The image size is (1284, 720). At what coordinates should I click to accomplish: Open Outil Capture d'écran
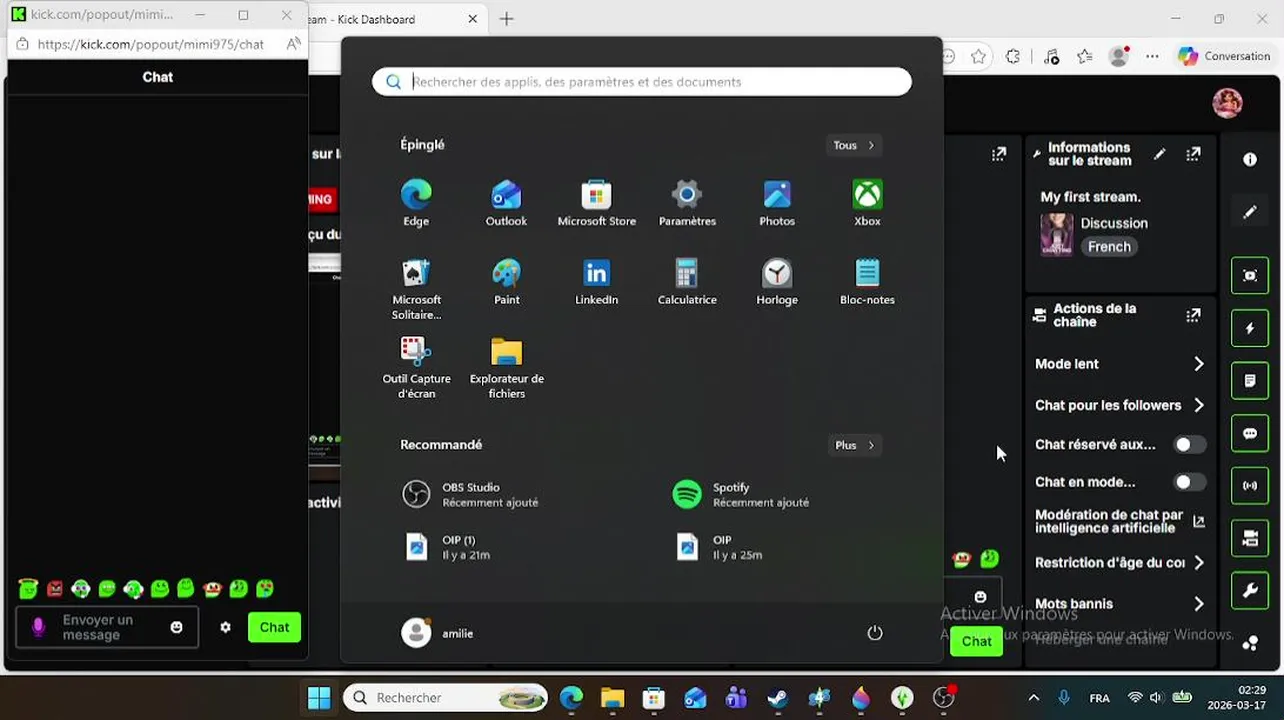[x=416, y=367]
